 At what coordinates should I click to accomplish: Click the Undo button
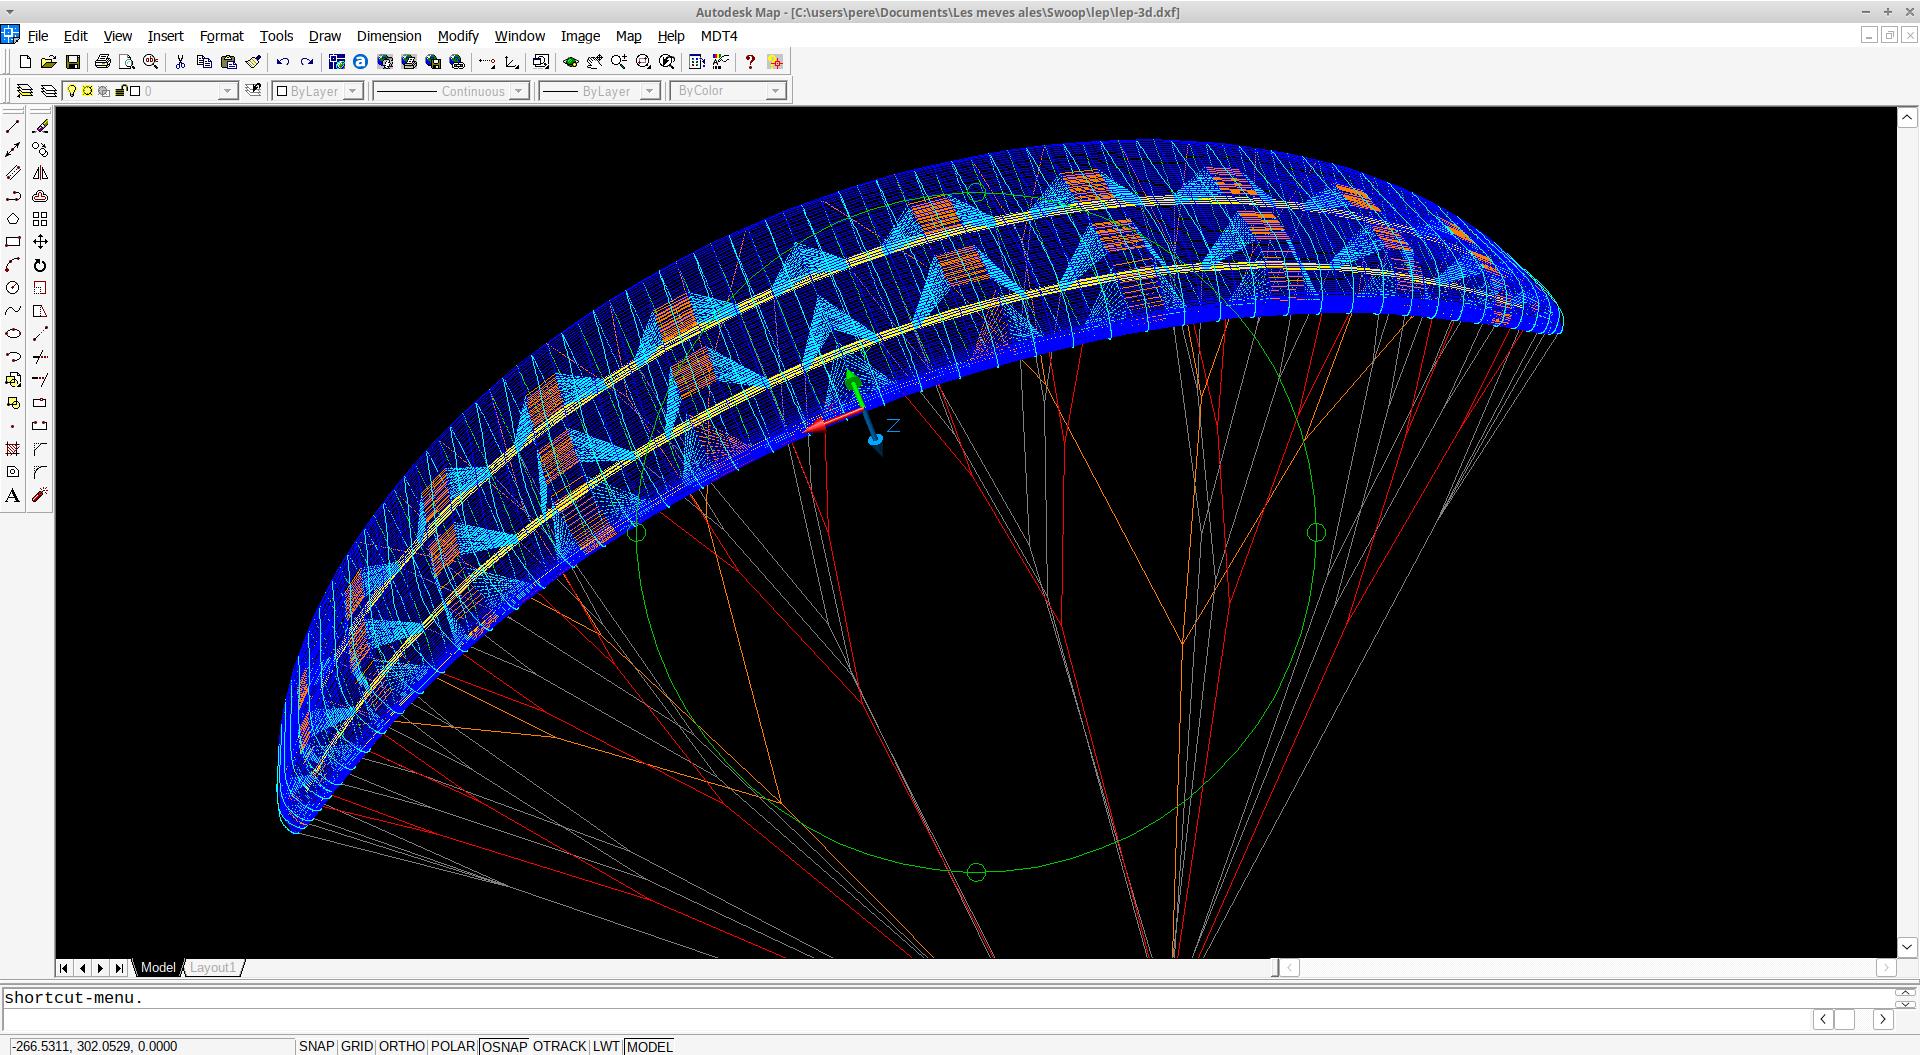point(283,62)
